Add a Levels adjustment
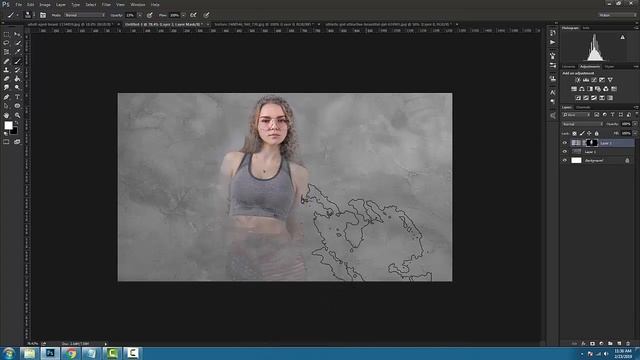Viewport: 640px width, 360px height. pos(586,80)
